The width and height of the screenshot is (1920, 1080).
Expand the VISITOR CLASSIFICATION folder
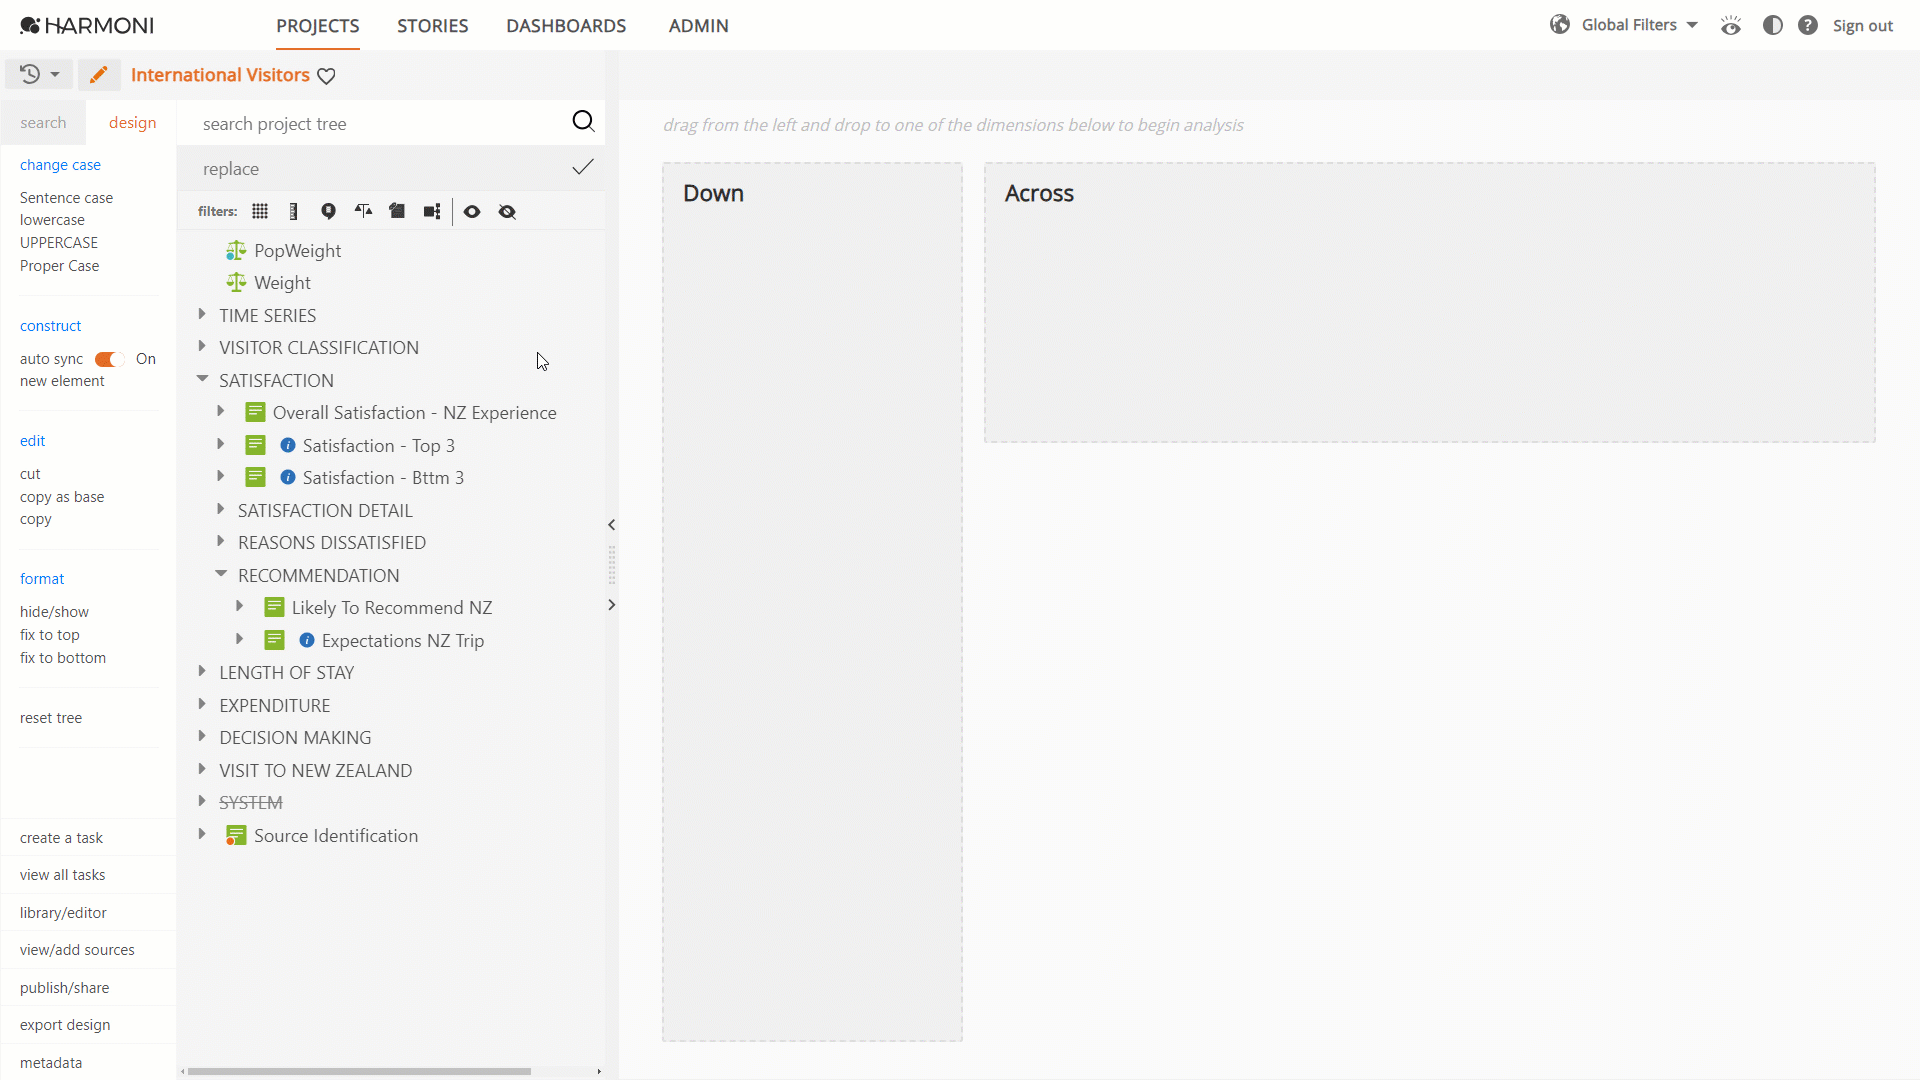202,346
